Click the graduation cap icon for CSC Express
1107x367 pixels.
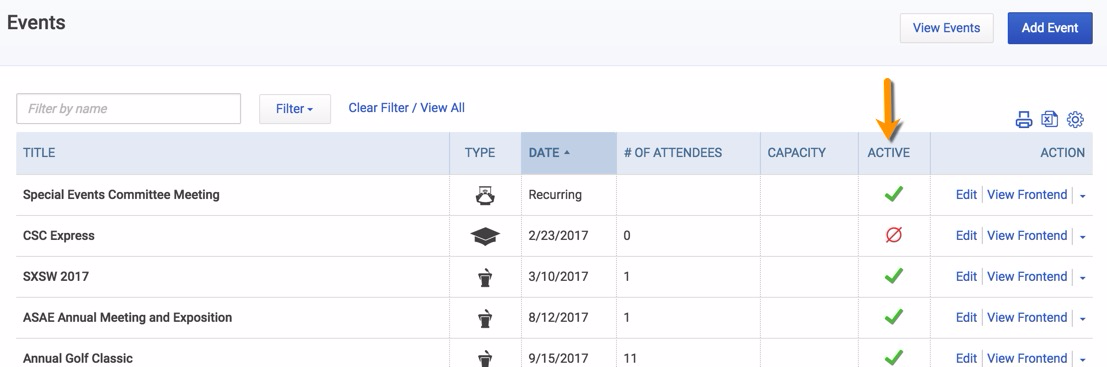[485, 236]
